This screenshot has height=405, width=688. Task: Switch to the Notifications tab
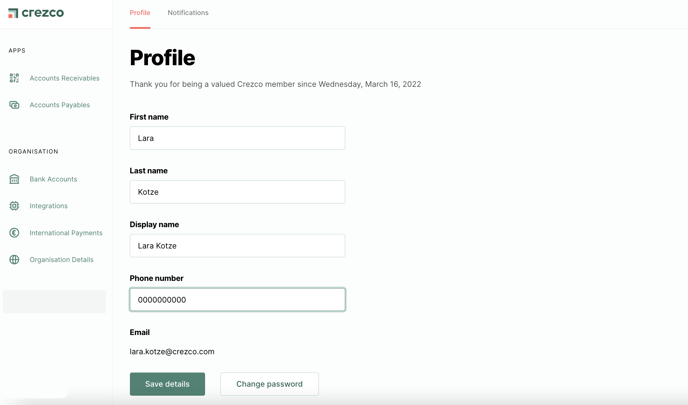coord(188,13)
